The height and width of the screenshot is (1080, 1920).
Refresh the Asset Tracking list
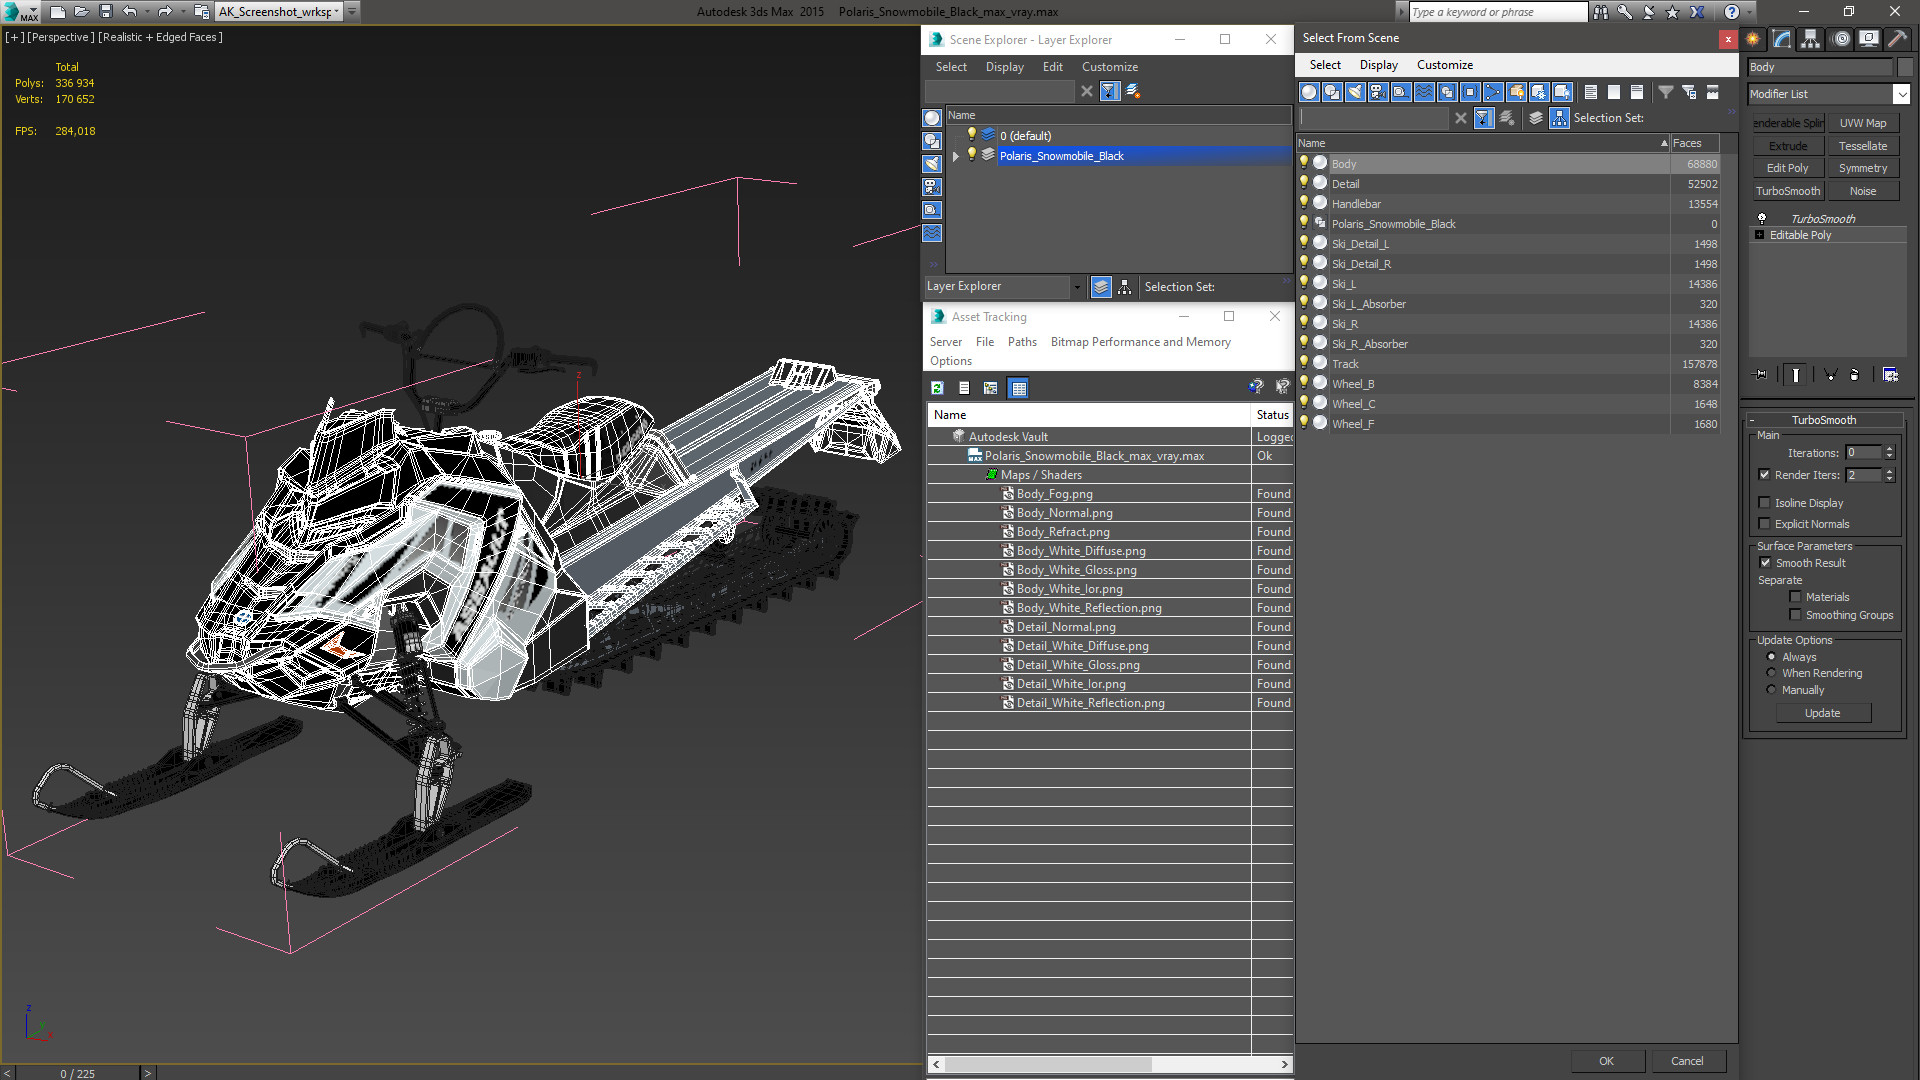pos(937,388)
